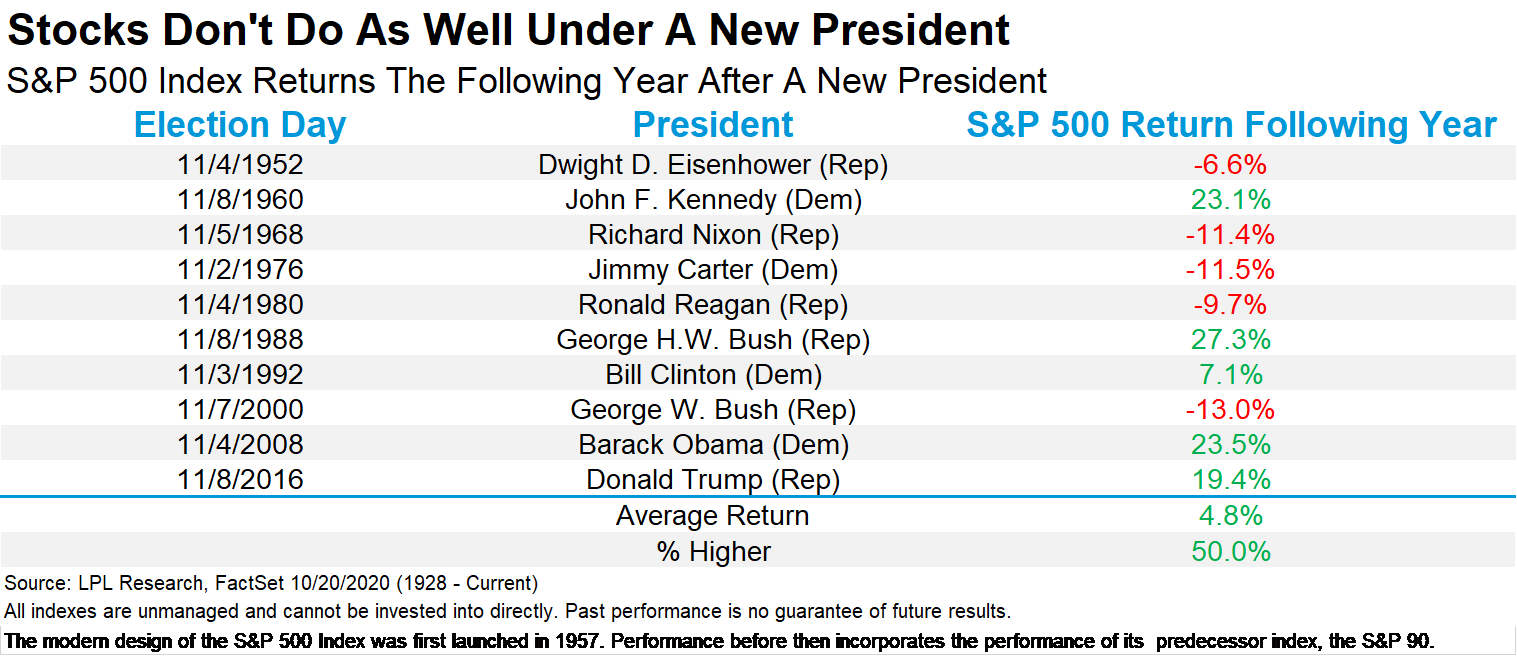
Task: Select the 11/7/2000 election date cell
Action: (240, 410)
